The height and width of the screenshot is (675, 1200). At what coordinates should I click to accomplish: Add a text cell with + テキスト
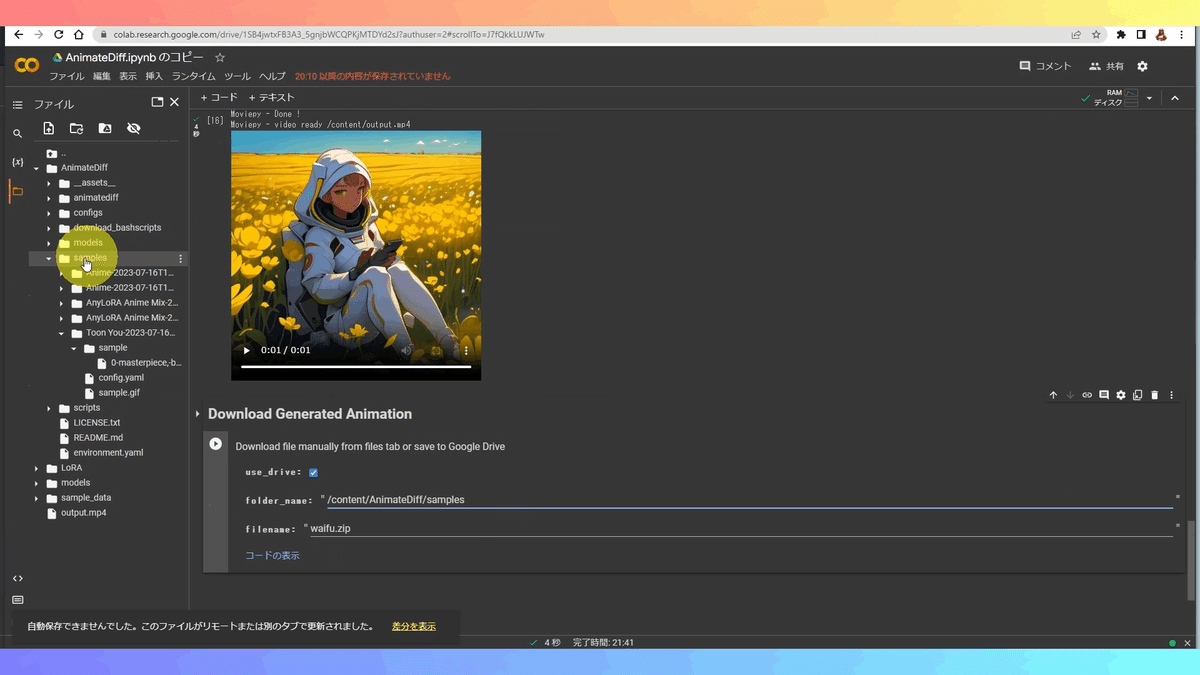tap(271, 98)
